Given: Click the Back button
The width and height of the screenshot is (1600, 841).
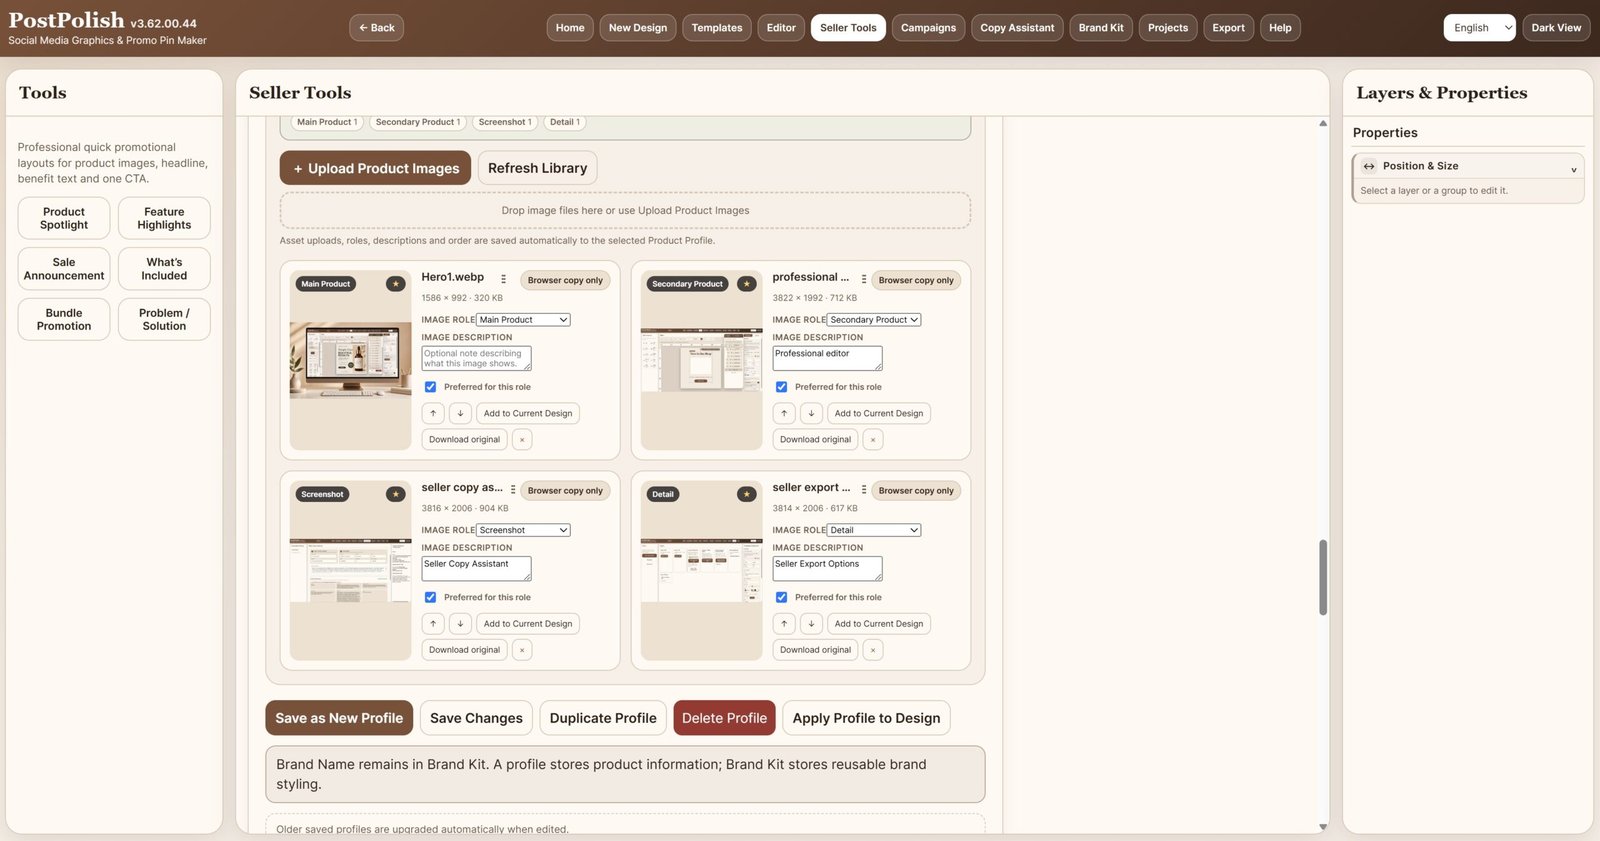Looking at the screenshot, I should coord(376,28).
